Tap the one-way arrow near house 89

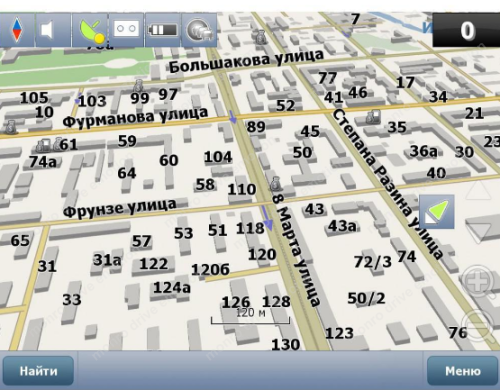[x=233, y=117]
